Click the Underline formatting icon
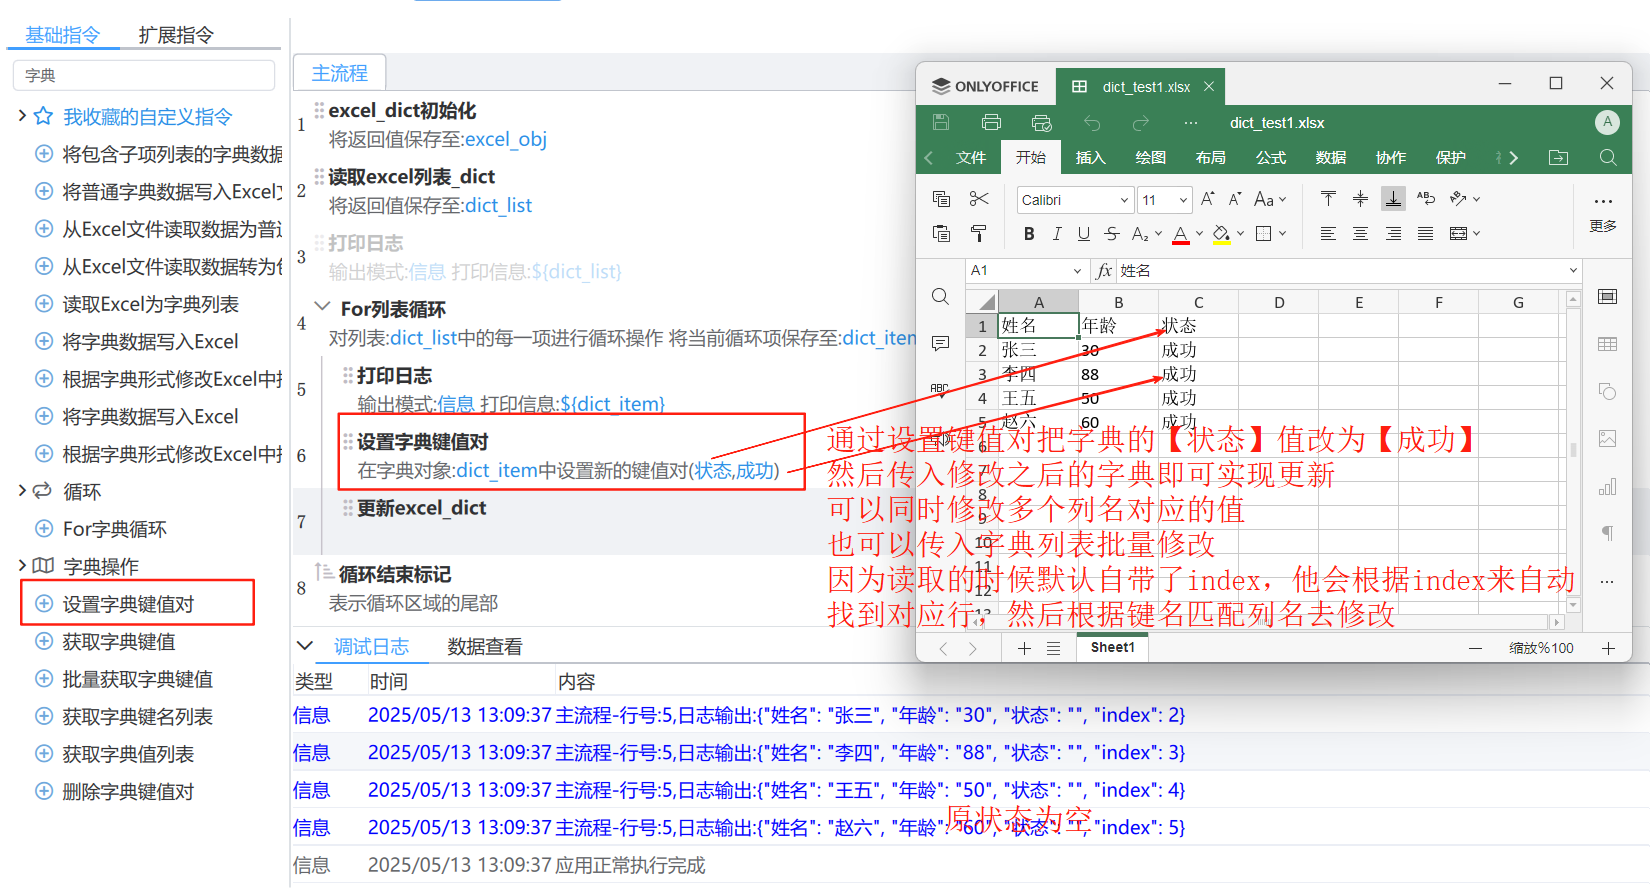The width and height of the screenshot is (1650, 888). 1084,234
